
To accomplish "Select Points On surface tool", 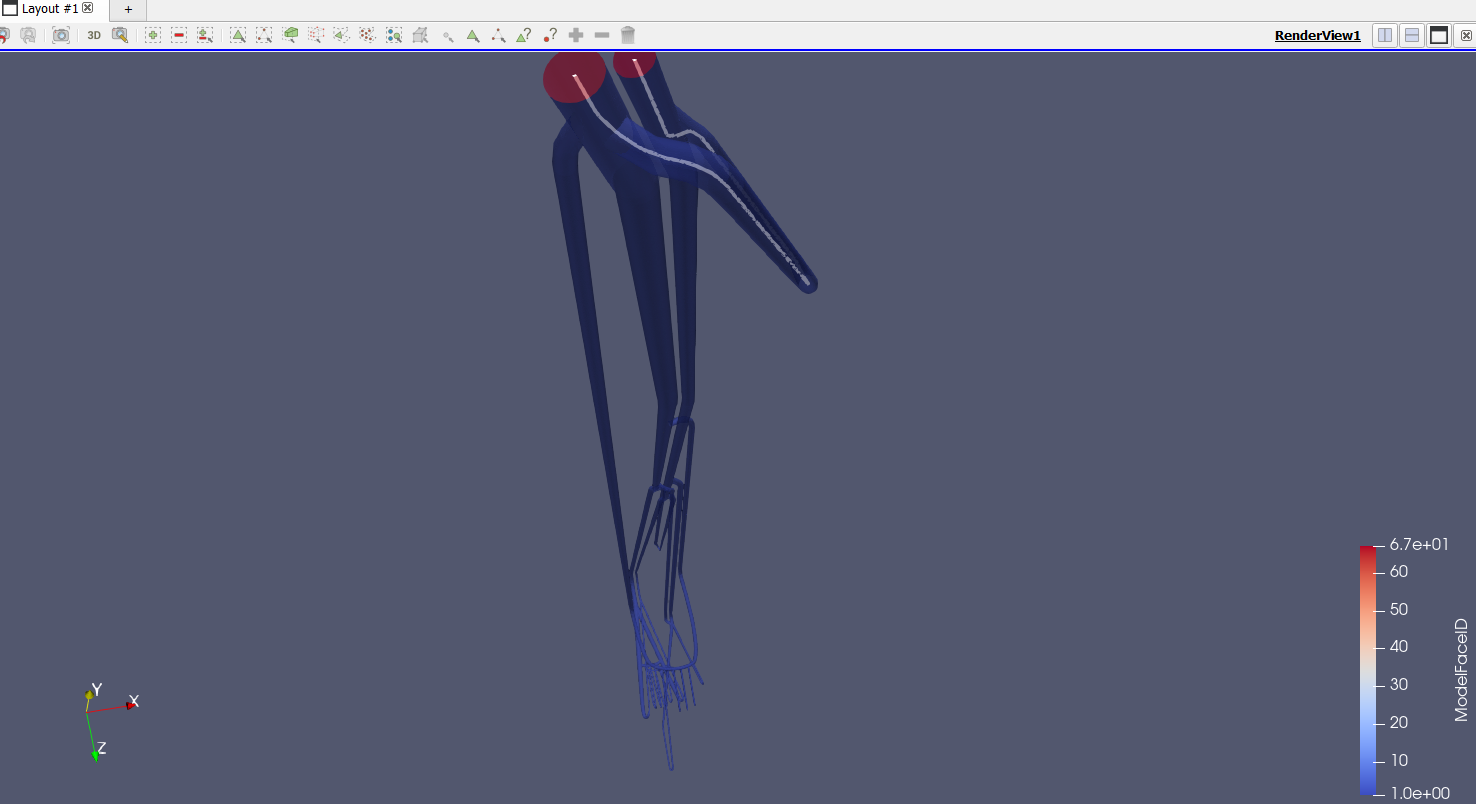I will [x=265, y=35].
